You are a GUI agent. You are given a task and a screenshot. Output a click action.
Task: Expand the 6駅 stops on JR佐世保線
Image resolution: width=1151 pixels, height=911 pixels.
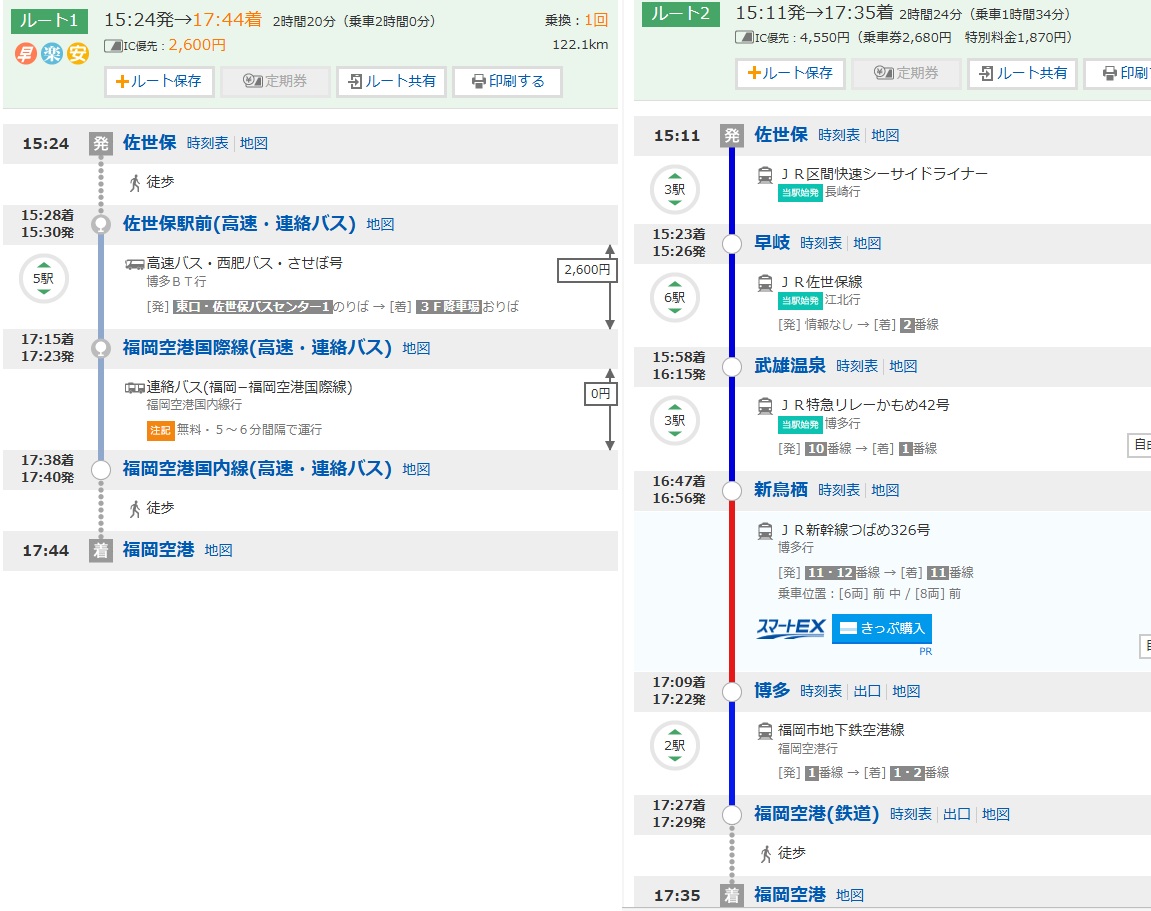[675, 297]
